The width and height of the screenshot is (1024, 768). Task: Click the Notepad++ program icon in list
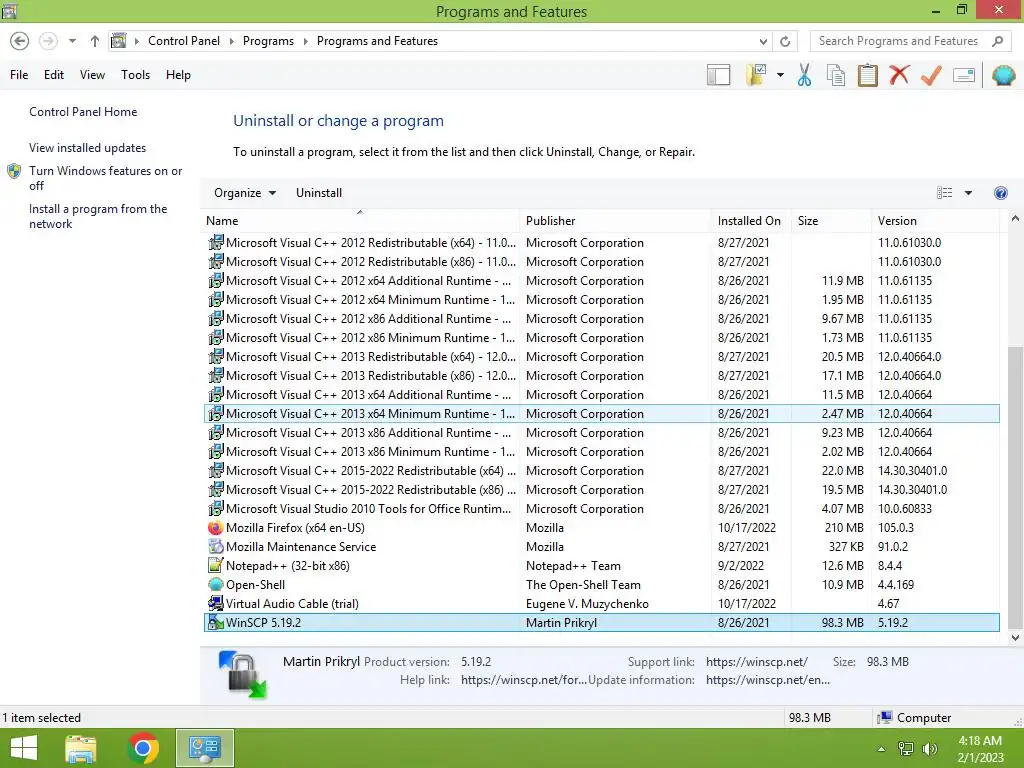coord(216,566)
